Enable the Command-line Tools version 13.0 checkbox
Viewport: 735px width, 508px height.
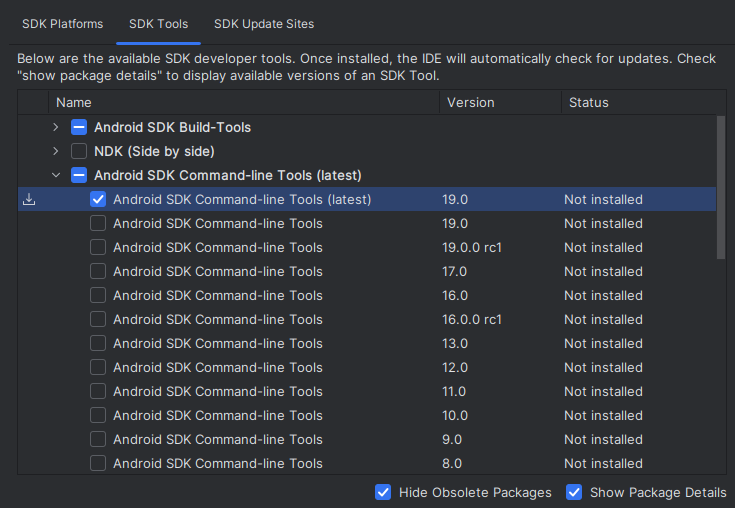point(98,344)
